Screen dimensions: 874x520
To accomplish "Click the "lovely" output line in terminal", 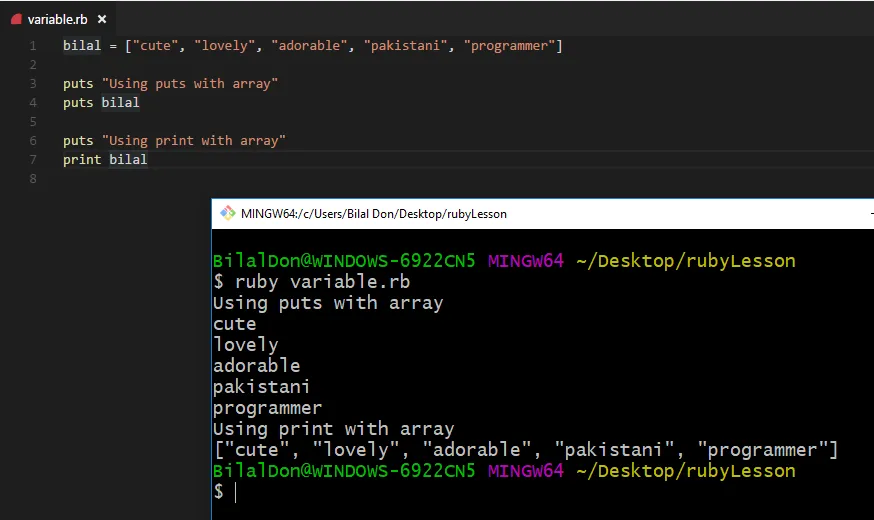I will click(x=246, y=345).
